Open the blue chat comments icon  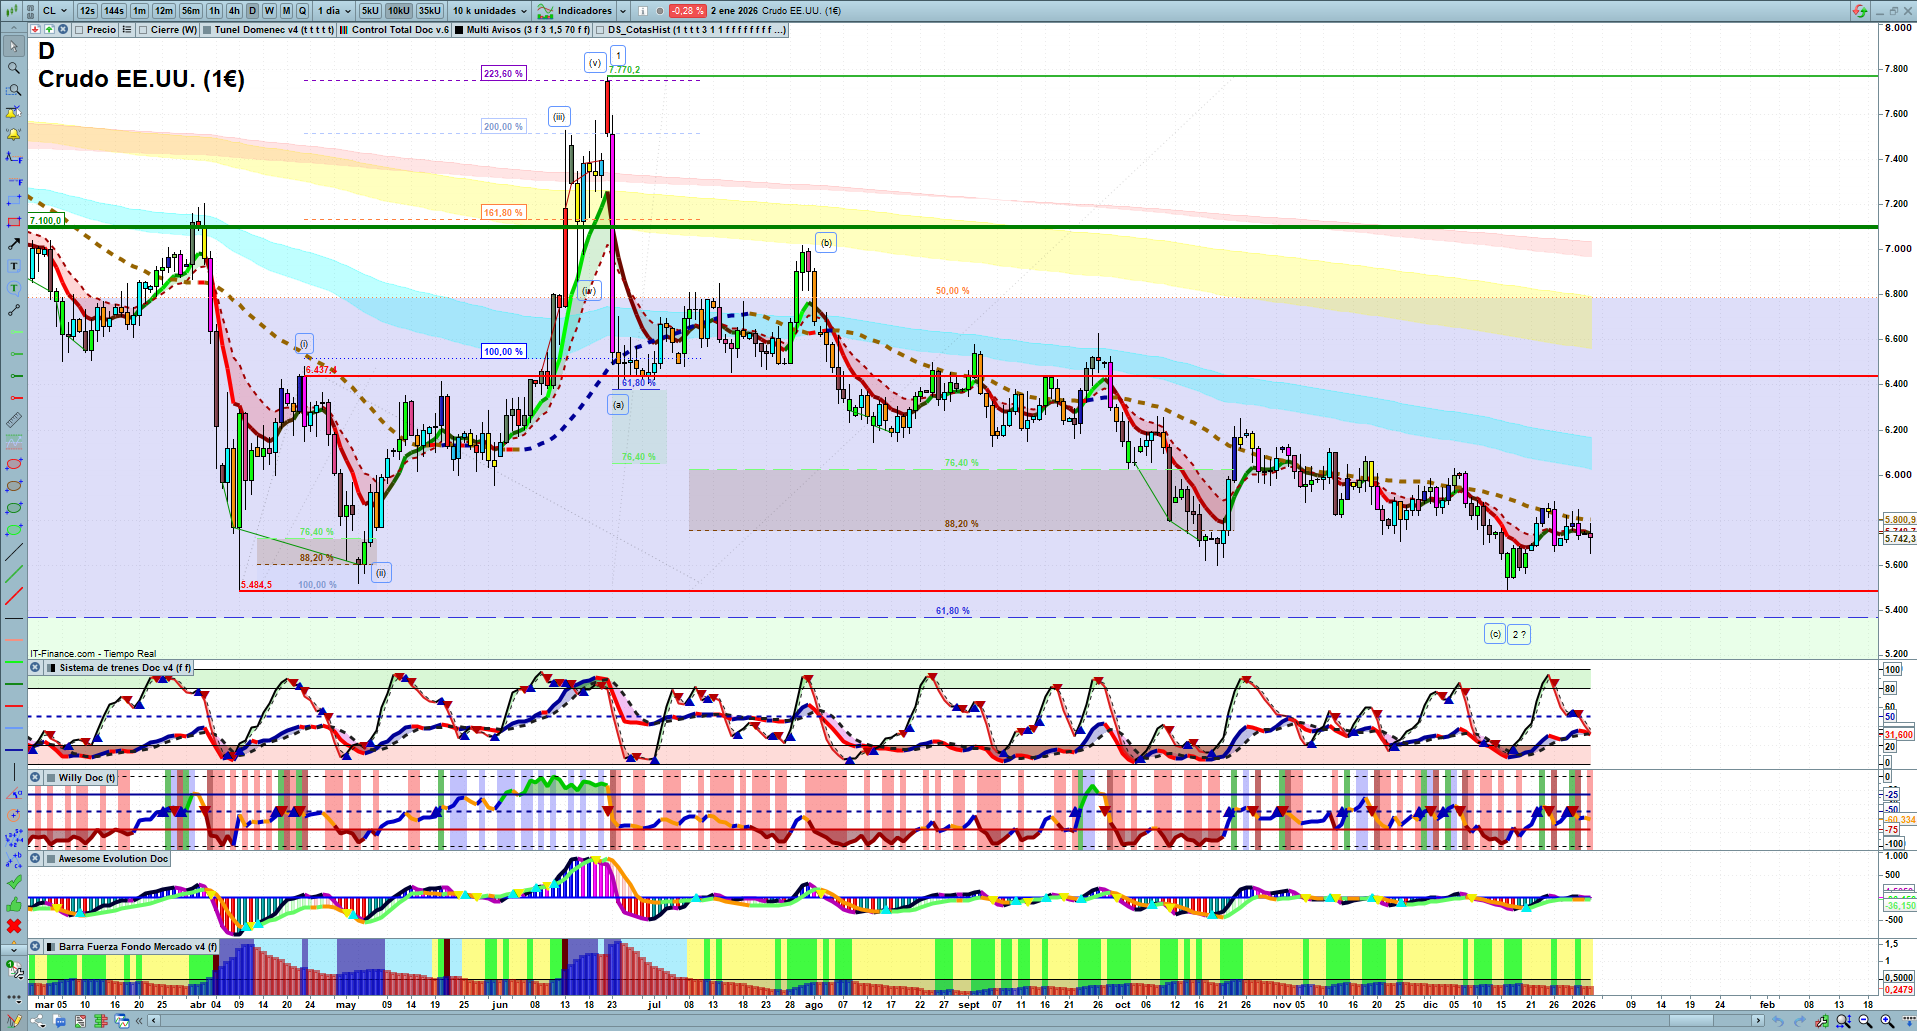pyautogui.click(x=59, y=1021)
